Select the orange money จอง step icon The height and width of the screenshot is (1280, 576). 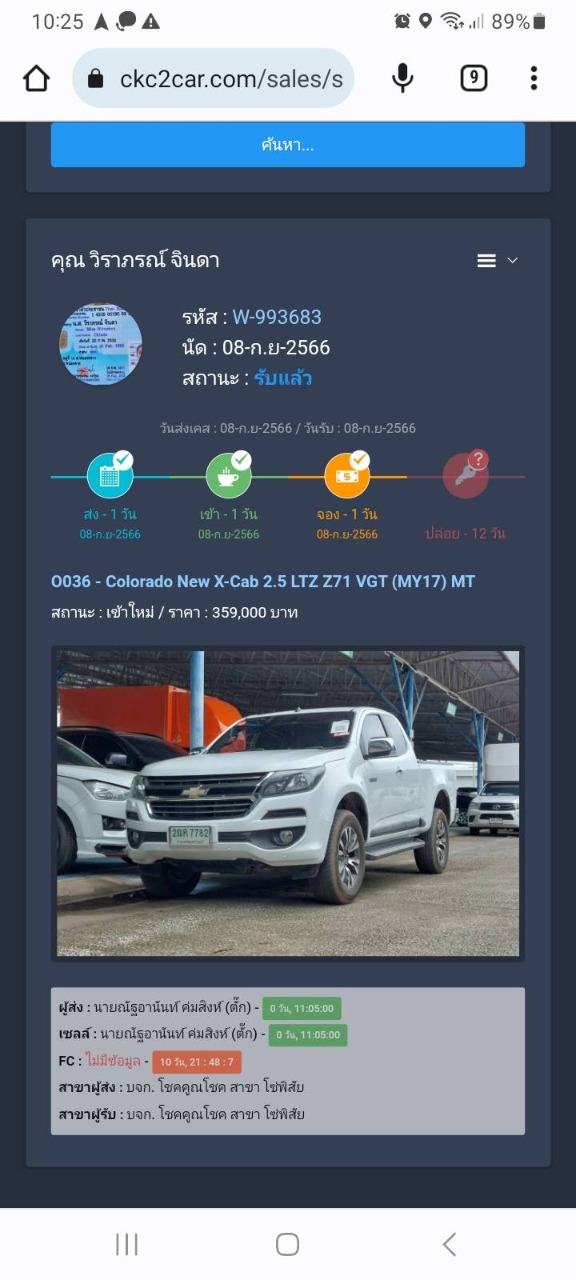347,475
